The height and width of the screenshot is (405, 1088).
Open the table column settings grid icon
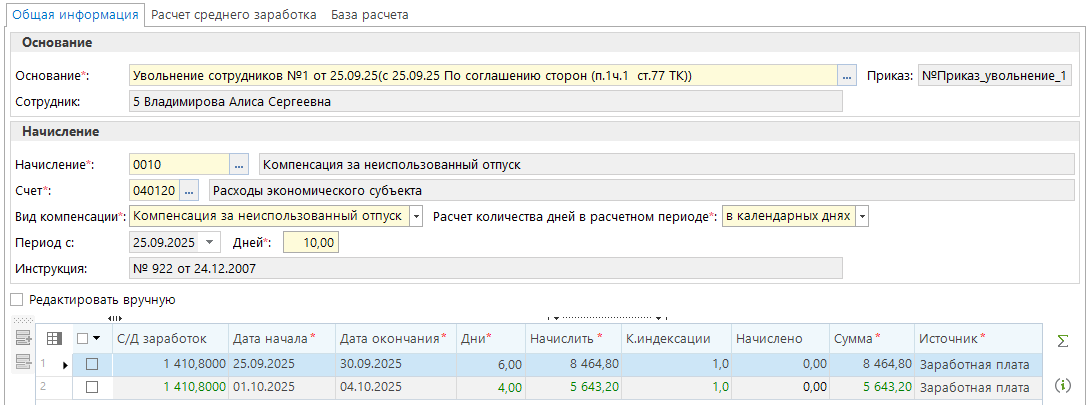(54, 339)
